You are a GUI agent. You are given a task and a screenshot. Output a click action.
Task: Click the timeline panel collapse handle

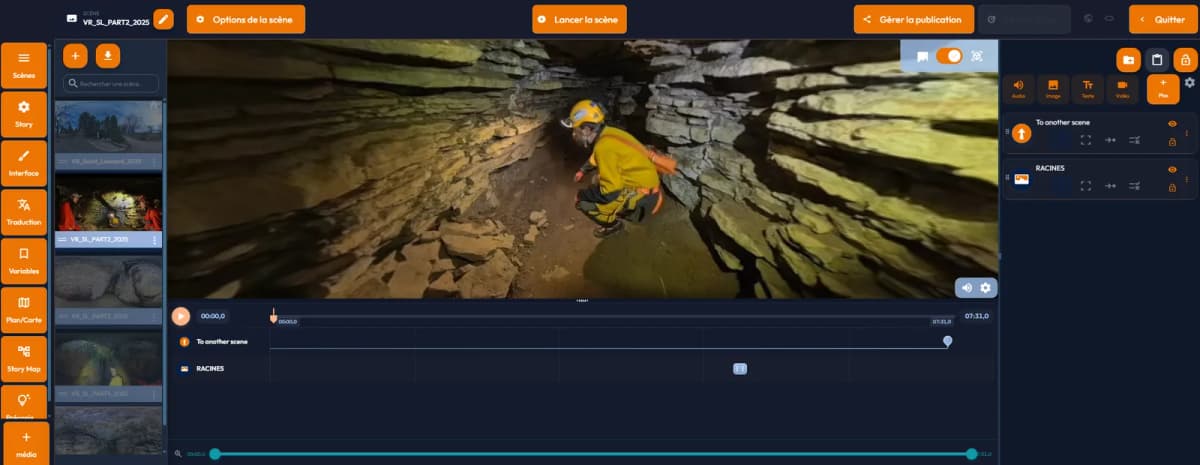[582, 300]
